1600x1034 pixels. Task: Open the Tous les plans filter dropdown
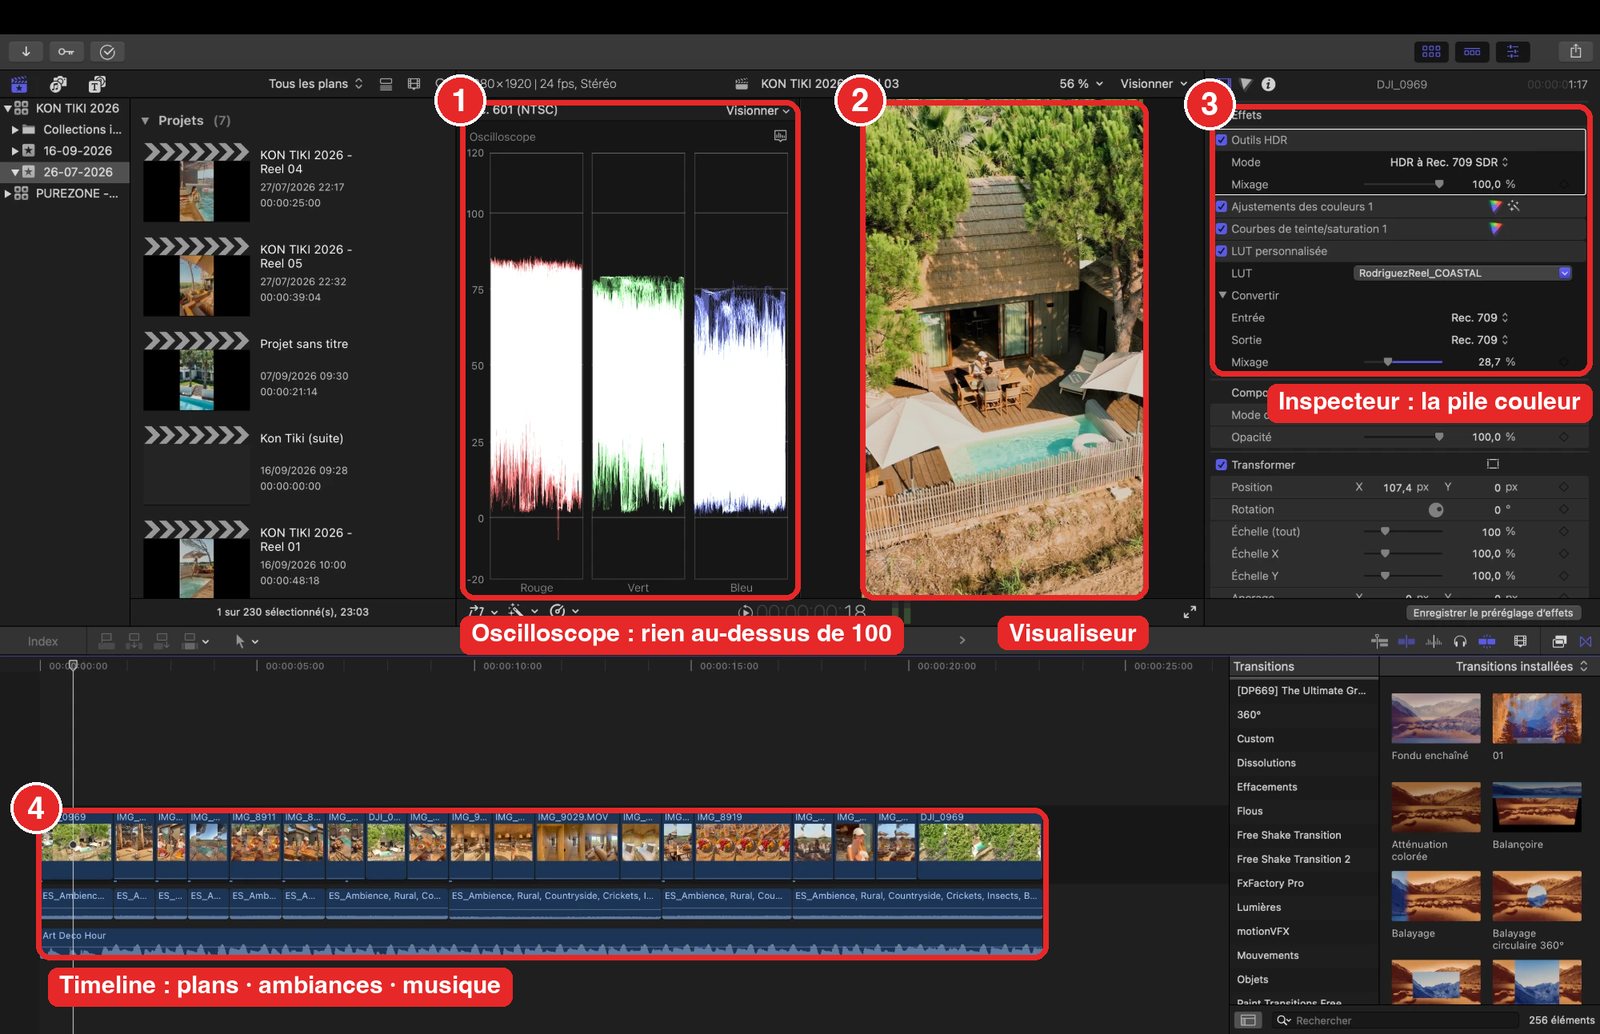click(316, 84)
